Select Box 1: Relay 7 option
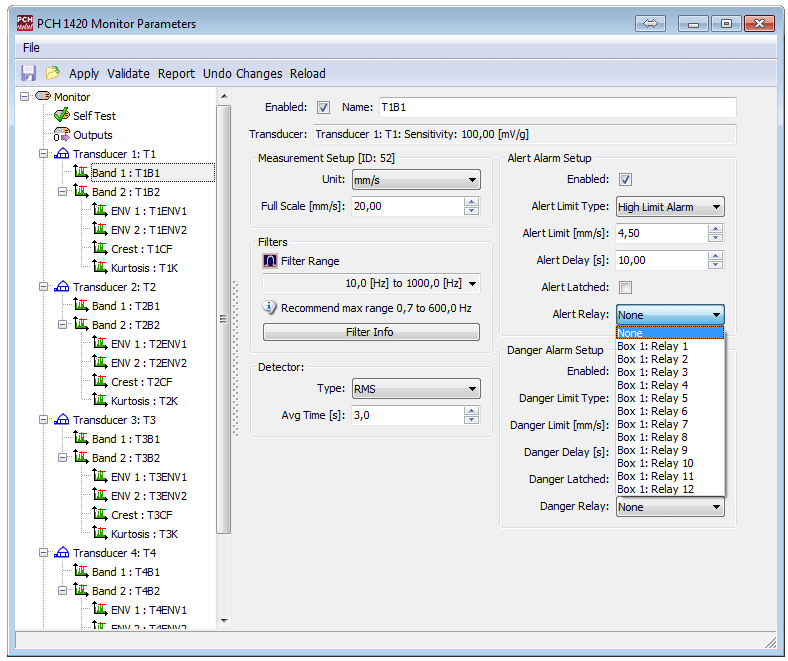Viewport: 788px width, 661px height. pos(670,424)
